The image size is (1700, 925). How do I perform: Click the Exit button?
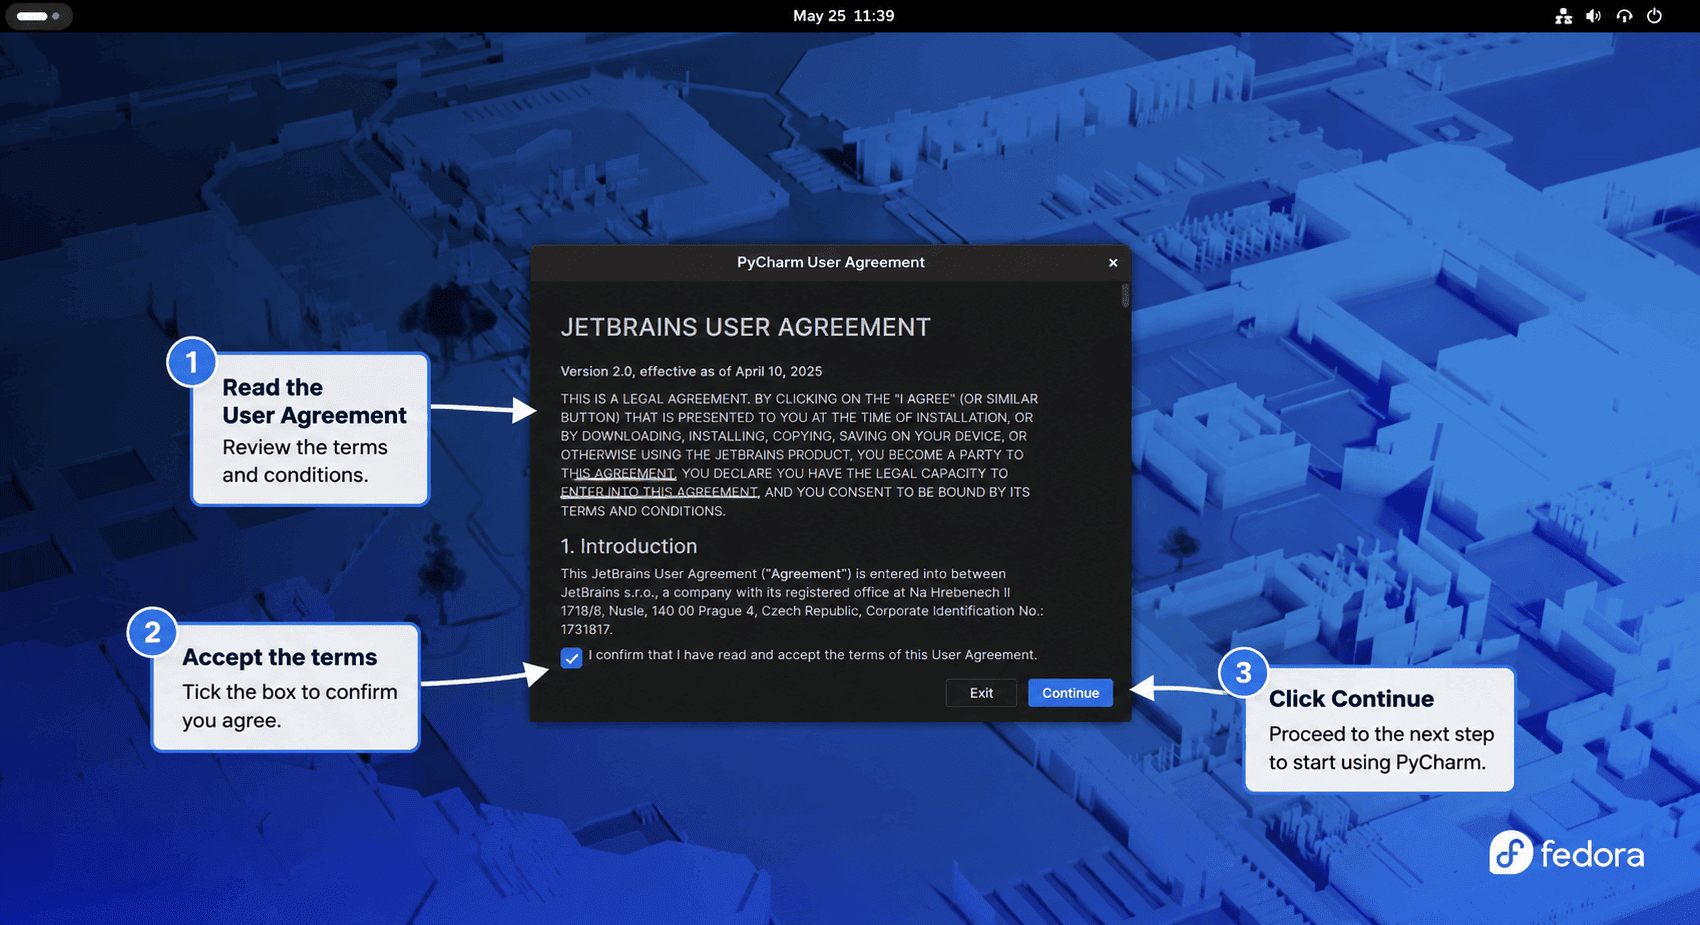coord(981,693)
